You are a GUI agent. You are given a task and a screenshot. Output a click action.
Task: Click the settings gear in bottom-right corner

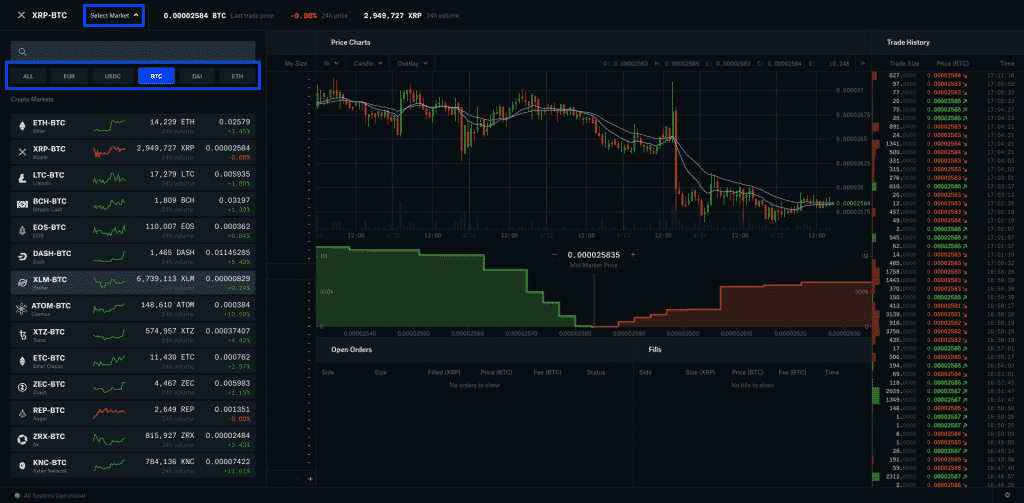[x=1010, y=495]
